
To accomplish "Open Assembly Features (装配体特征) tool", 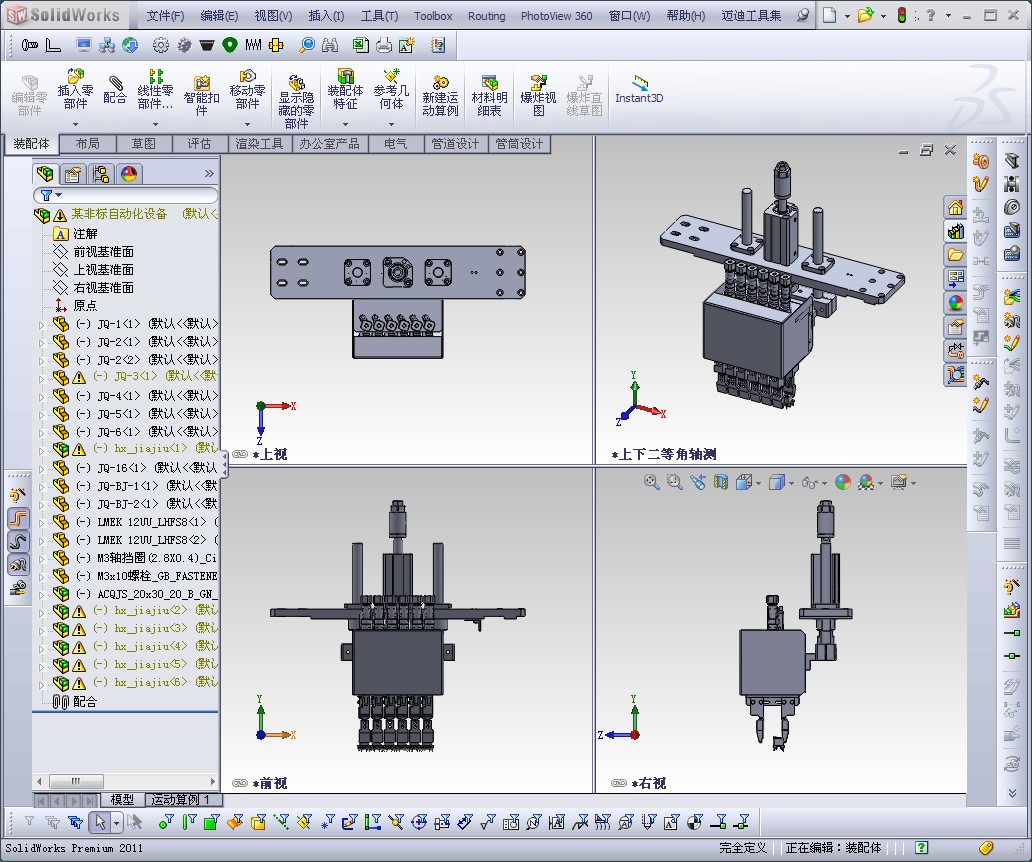I will coord(345,89).
